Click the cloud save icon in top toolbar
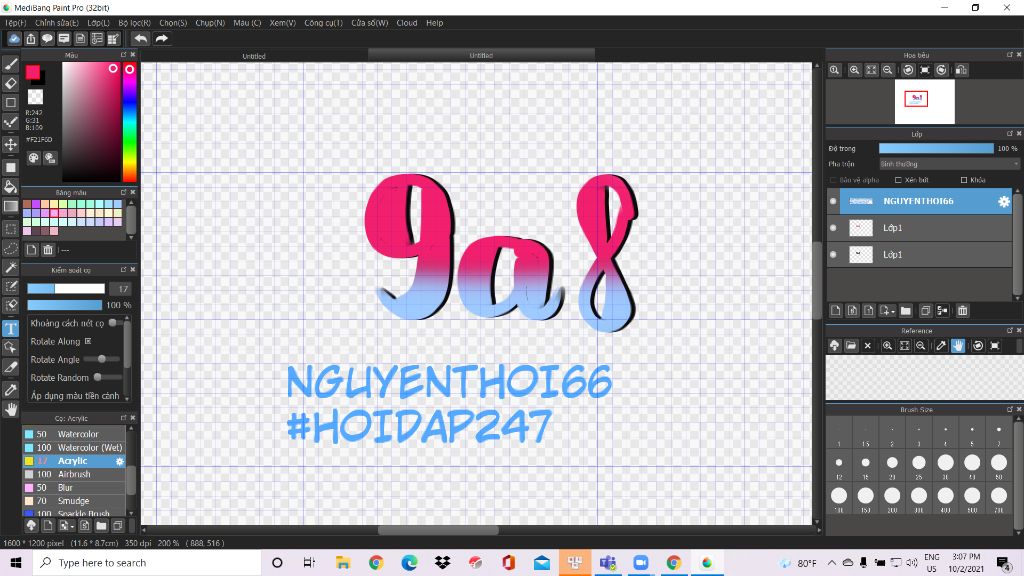 point(14,39)
